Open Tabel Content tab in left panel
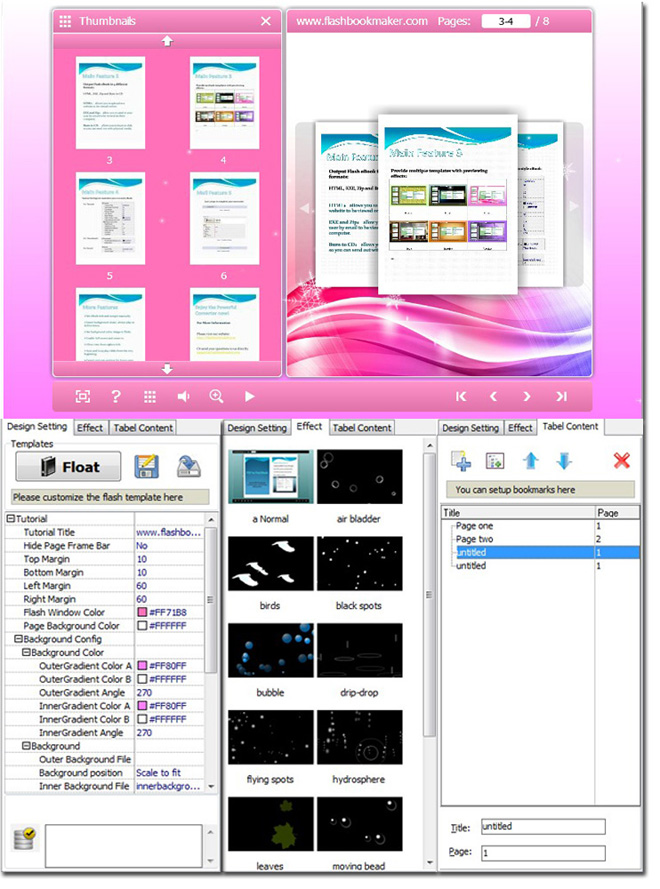 point(143,428)
